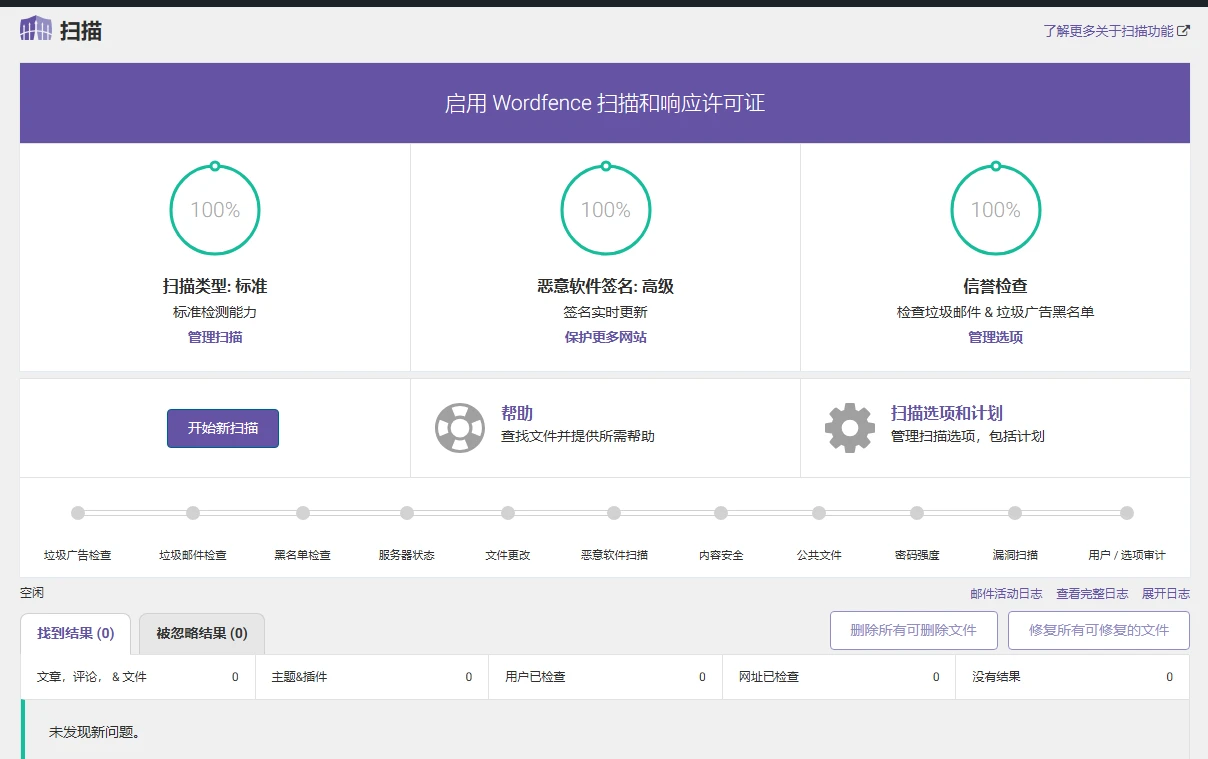Click the 用户 / 选项审计 stage marker
This screenshot has width=1208, height=759.
tap(1127, 512)
